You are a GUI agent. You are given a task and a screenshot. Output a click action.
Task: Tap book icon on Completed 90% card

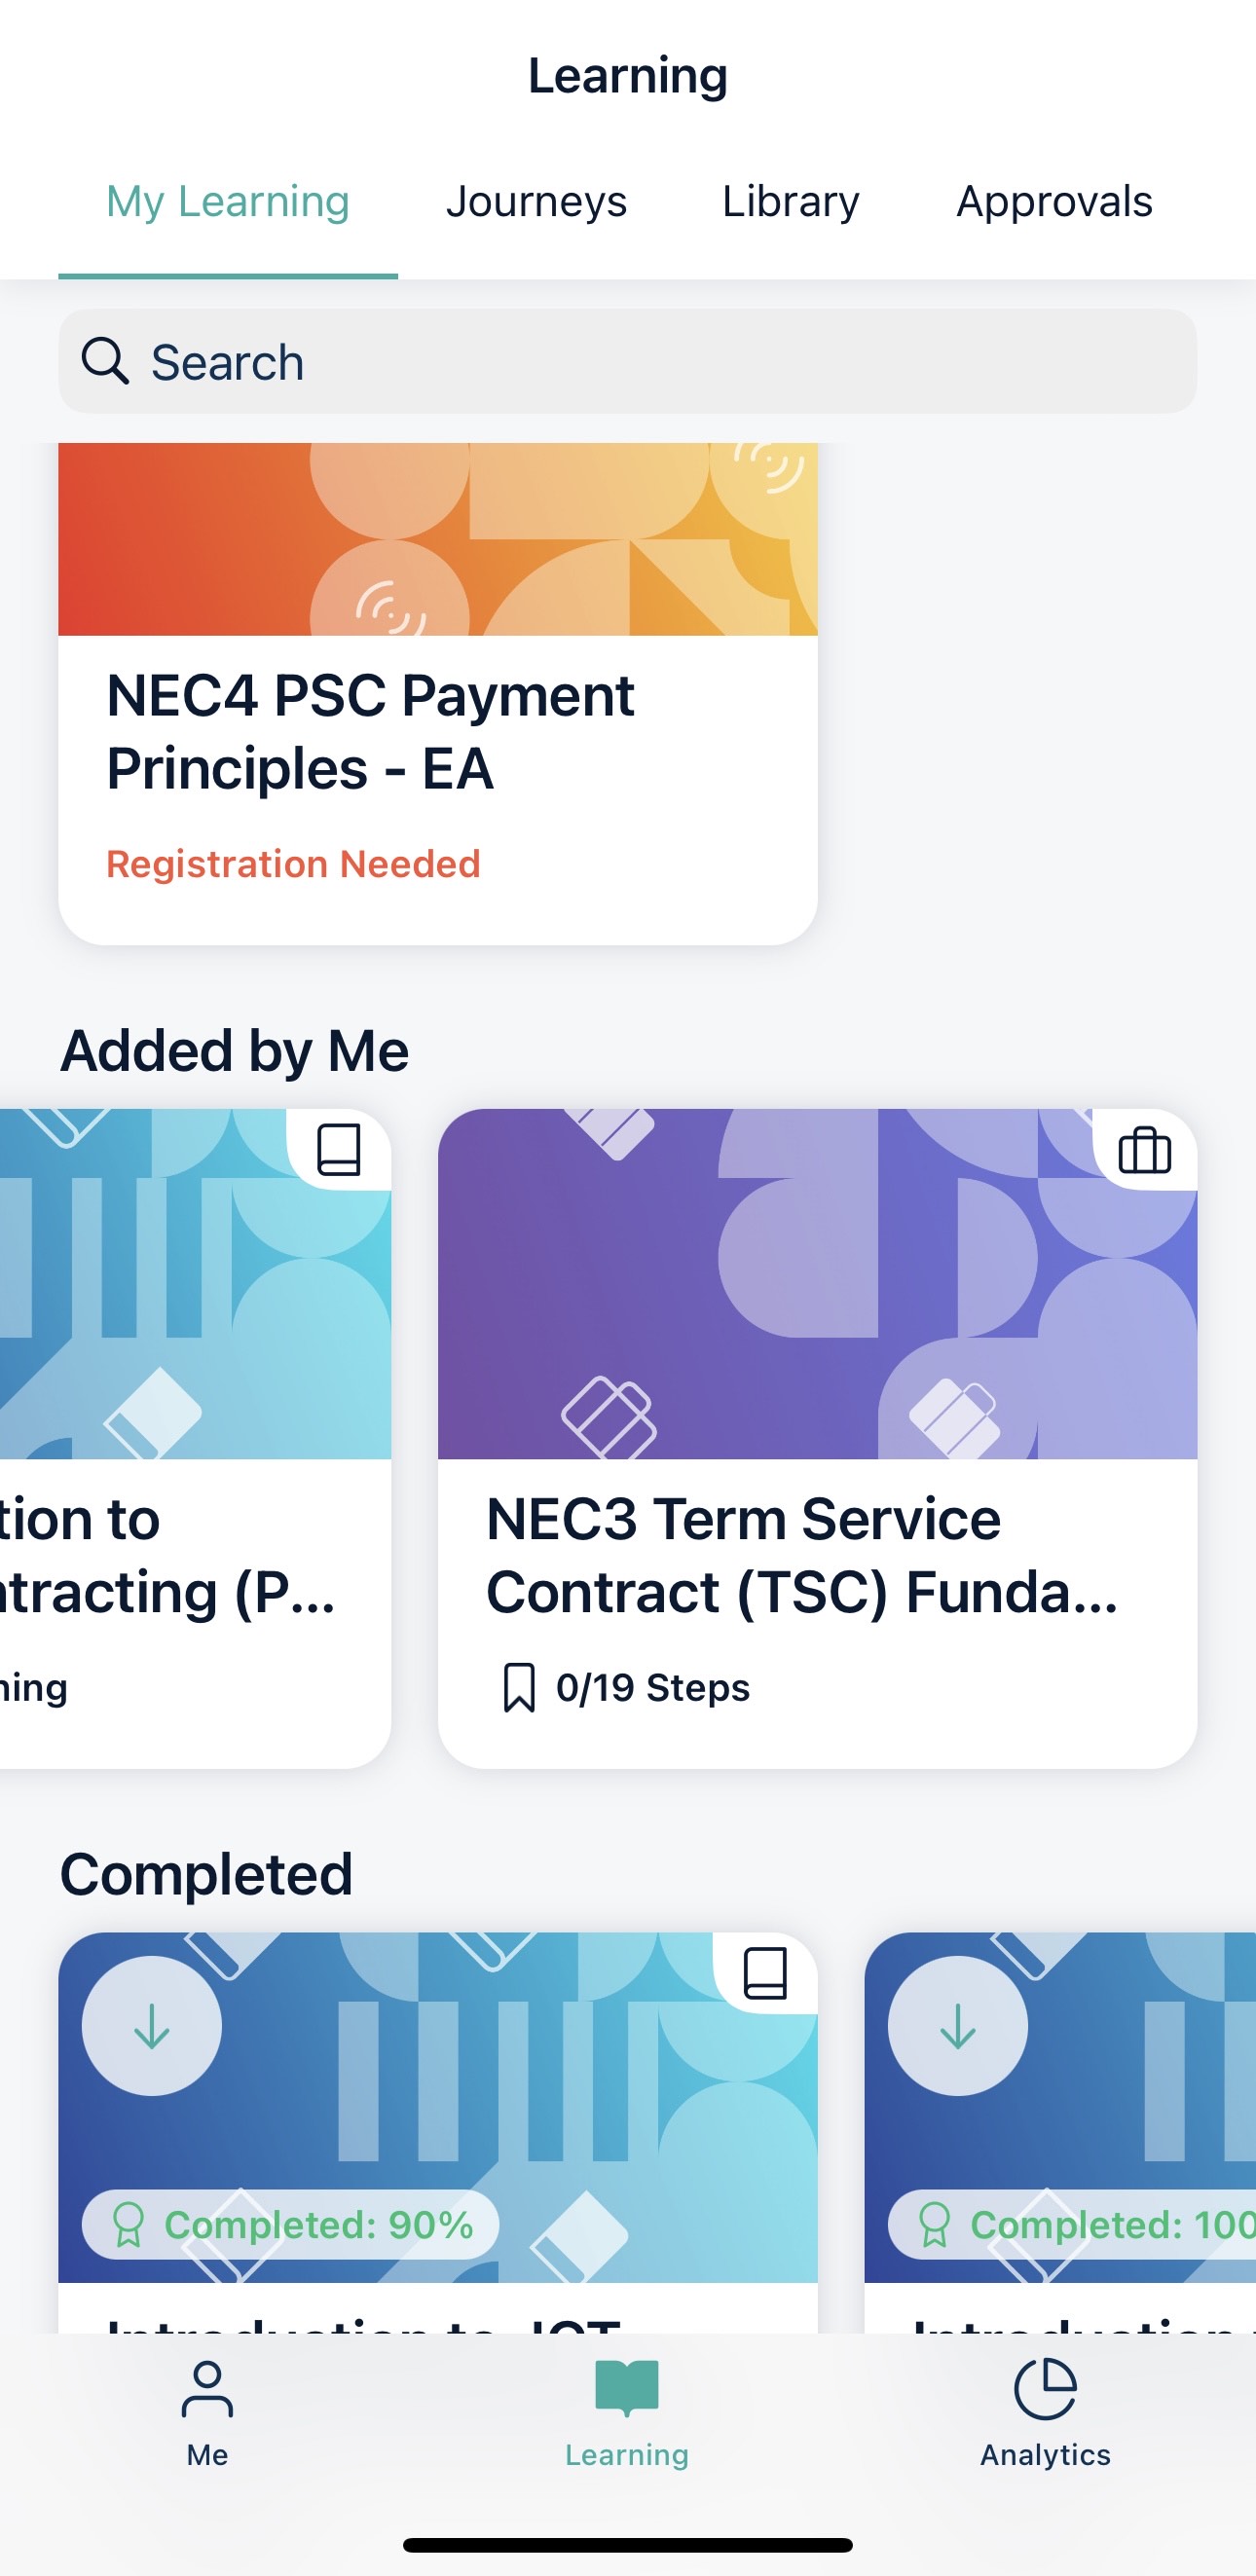[x=765, y=1973]
